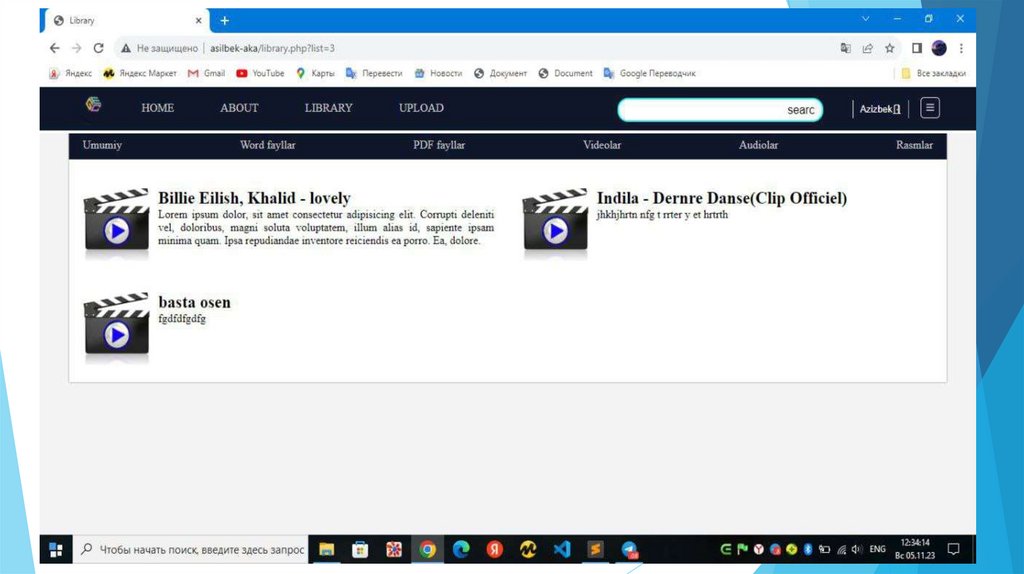Viewport: 1024px width, 574px height.
Task: Click the Bluetooth tray icon
Action: point(808,549)
